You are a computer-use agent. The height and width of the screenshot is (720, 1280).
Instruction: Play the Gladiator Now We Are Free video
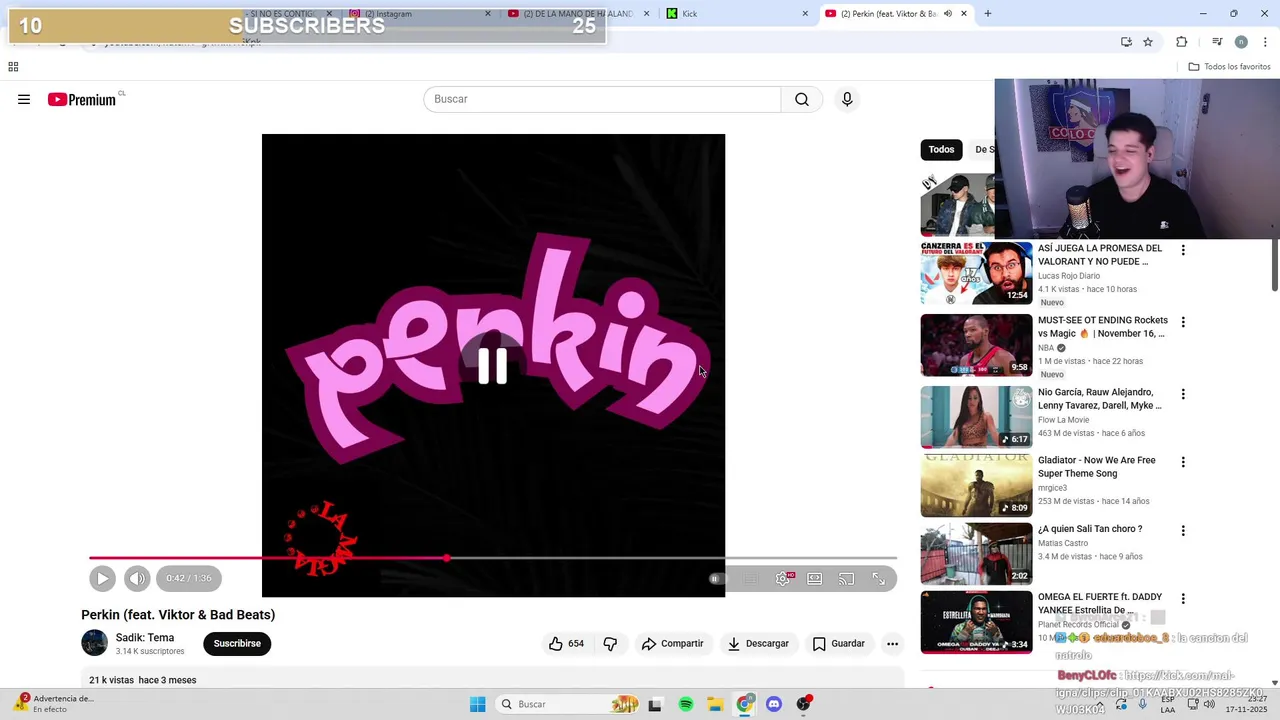pos(976,485)
